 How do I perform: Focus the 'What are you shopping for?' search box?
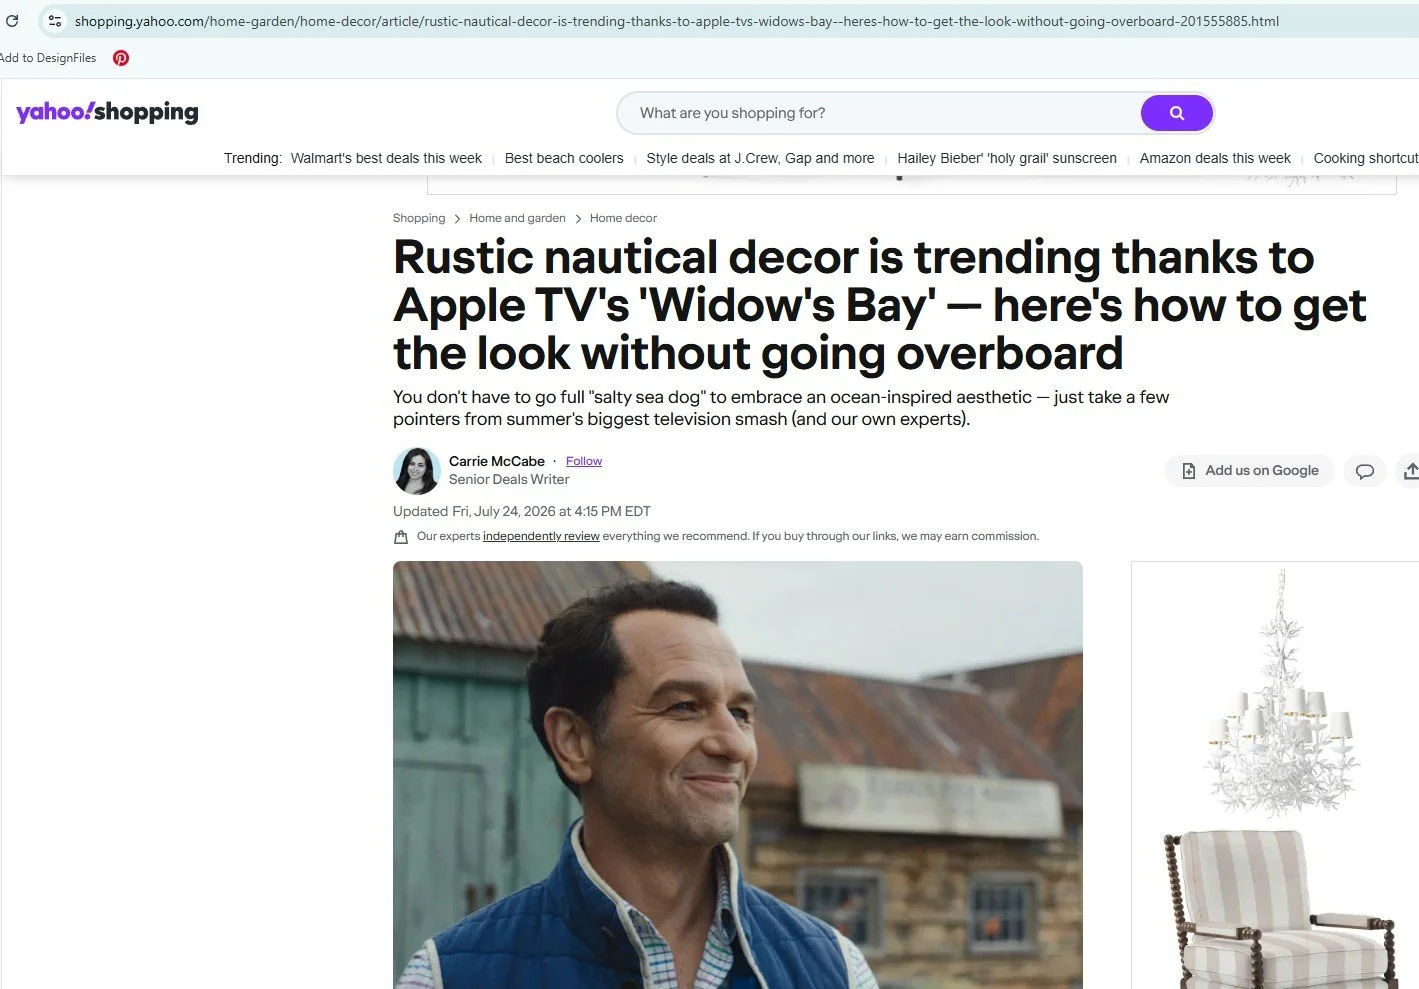point(880,113)
